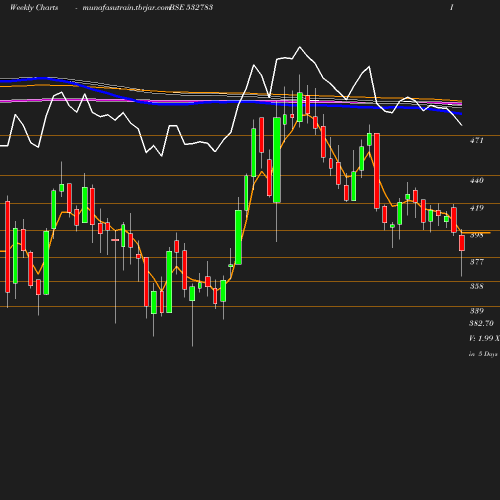Click the 358 price axis label

pos(477,286)
